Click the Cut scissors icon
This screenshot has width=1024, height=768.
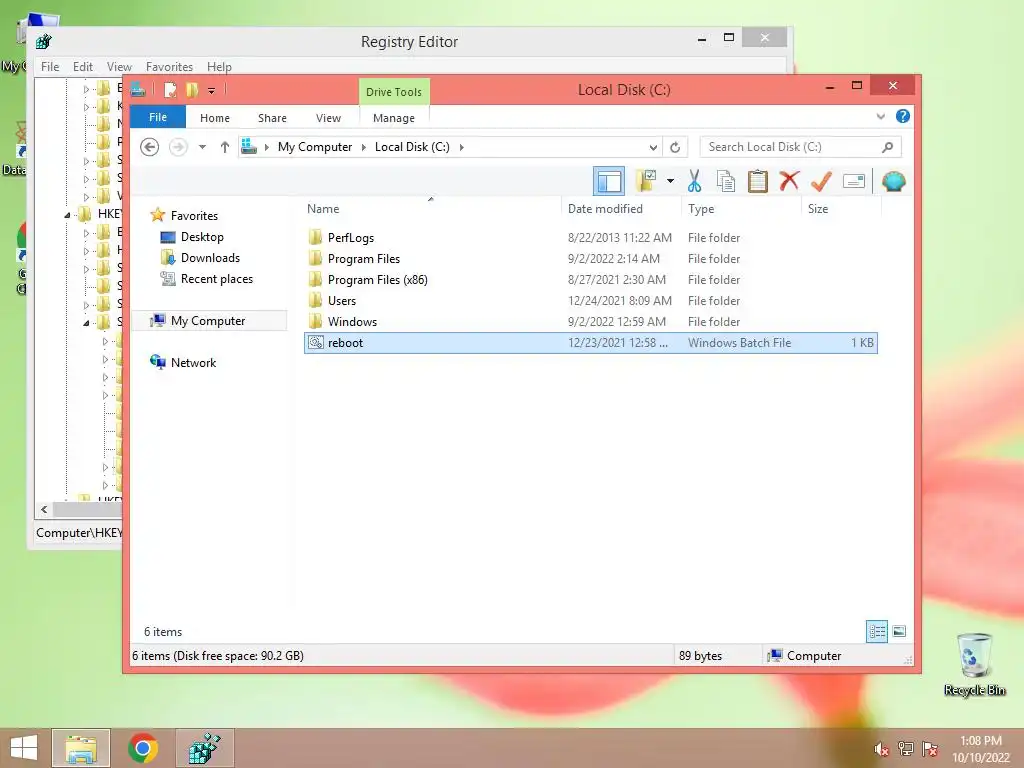pyautogui.click(x=694, y=181)
